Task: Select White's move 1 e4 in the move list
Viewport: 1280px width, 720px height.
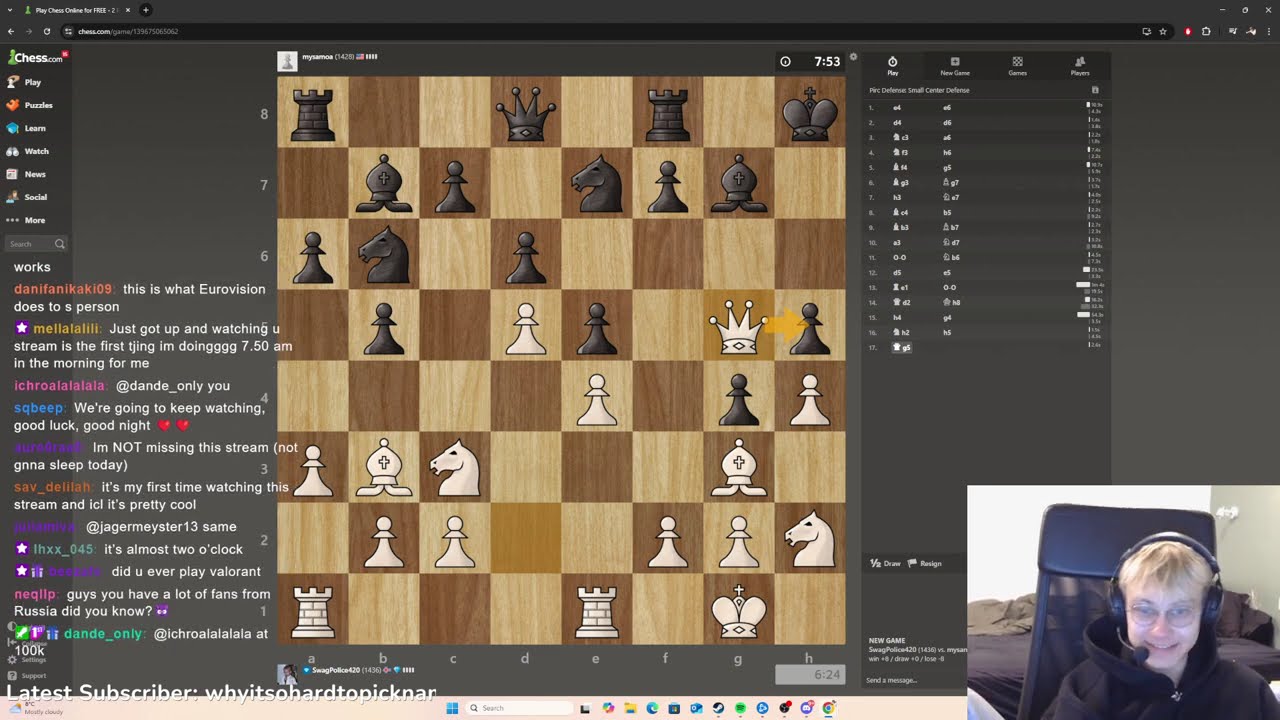Action: point(897,107)
